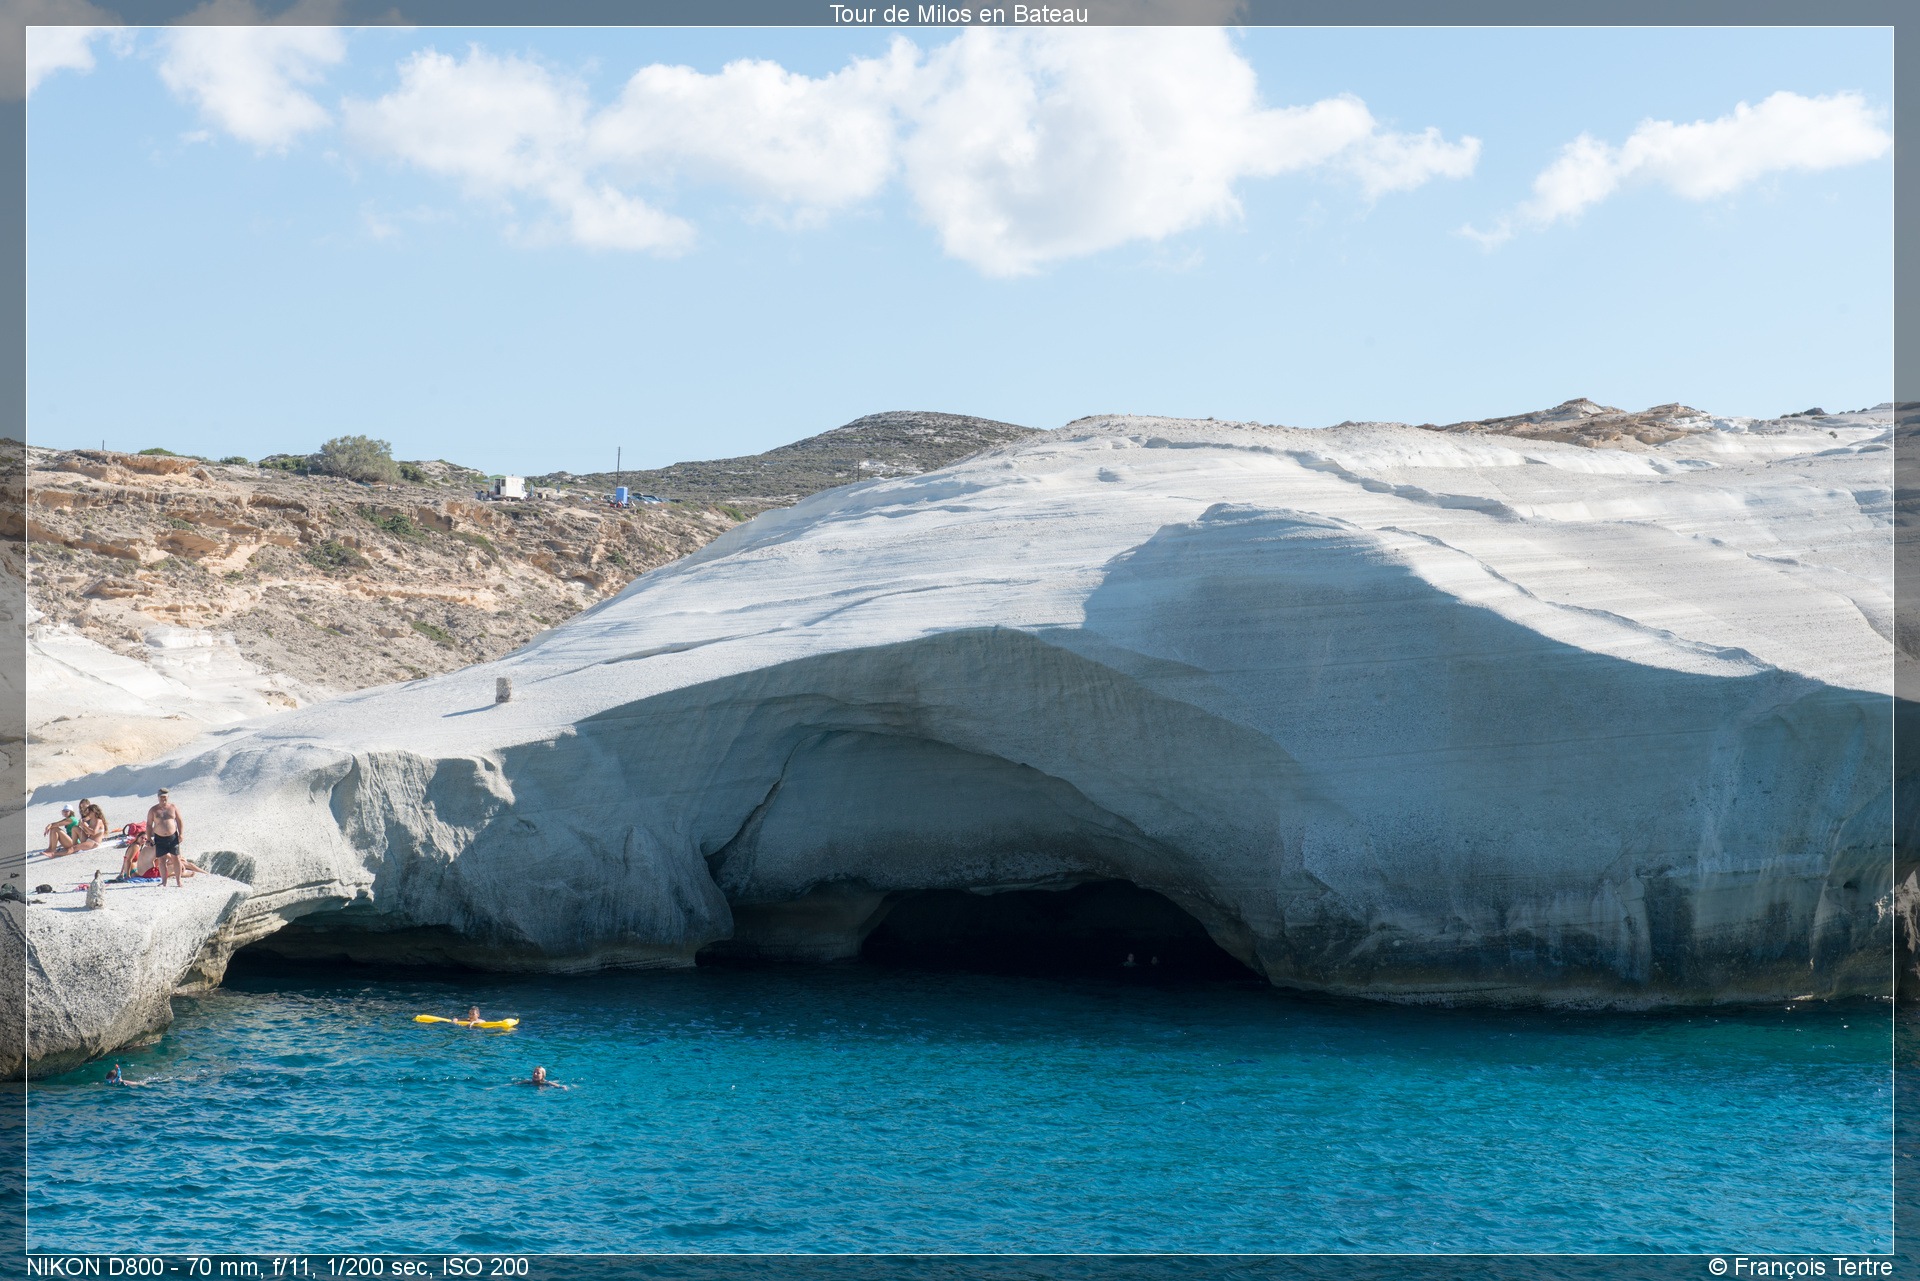The width and height of the screenshot is (1920, 1281).
Task: Click the 'NIKON D800 - 70 mm, f/11, 1/200 sec, ISO 200' caption
Action: tap(277, 1266)
